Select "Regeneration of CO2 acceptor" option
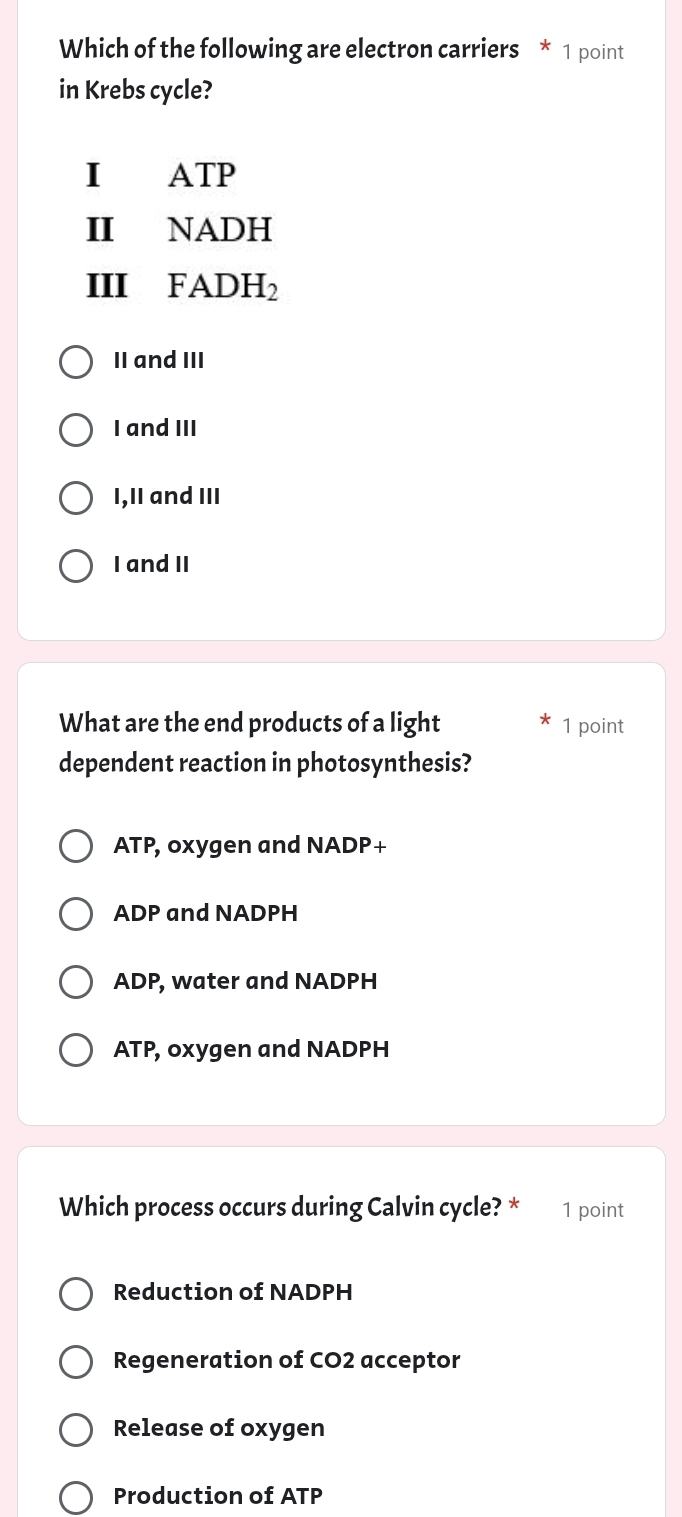The height and width of the screenshot is (1517, 682). pos(76,1361)
